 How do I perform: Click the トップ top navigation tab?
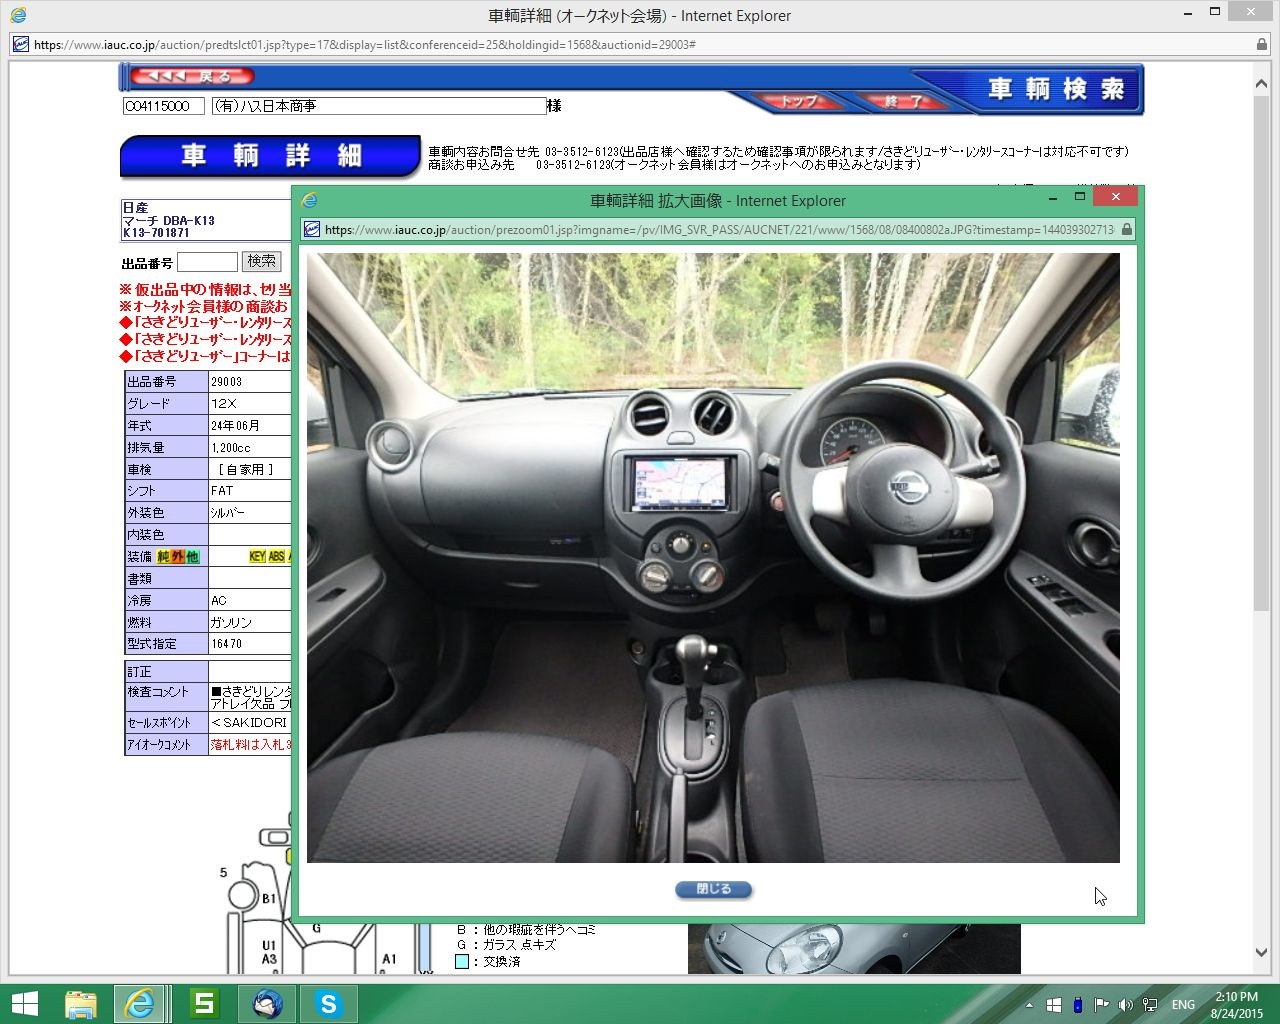coord(797,101)
